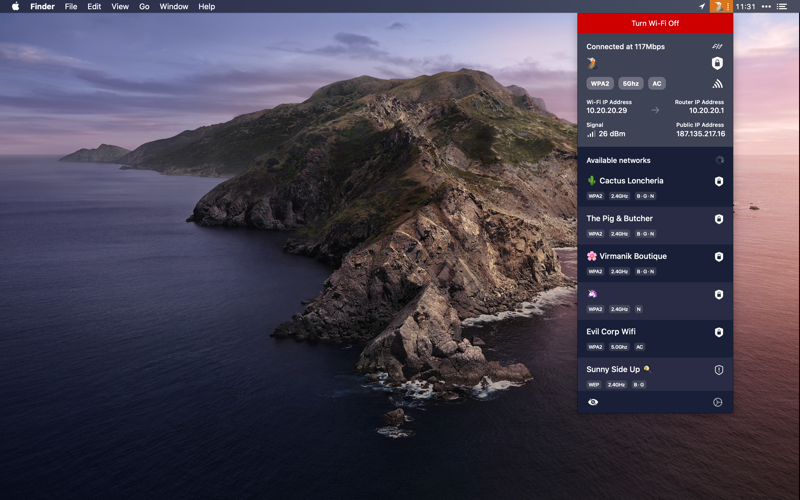Open the Go menu
Viewport: 800px width, 500px height.
click(144, 7)
